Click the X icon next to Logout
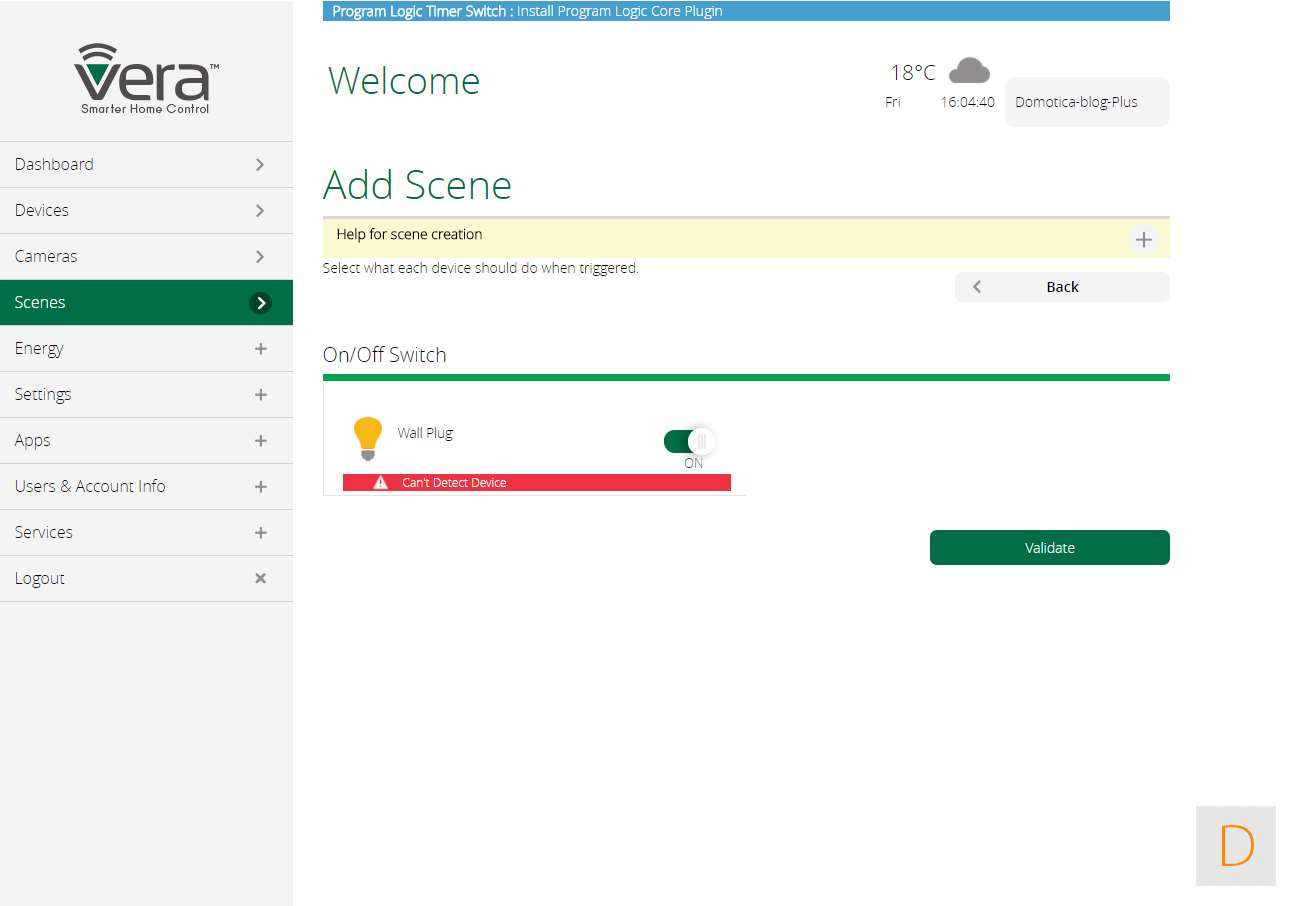The image size is (1296, 906). tap(260, 578)
